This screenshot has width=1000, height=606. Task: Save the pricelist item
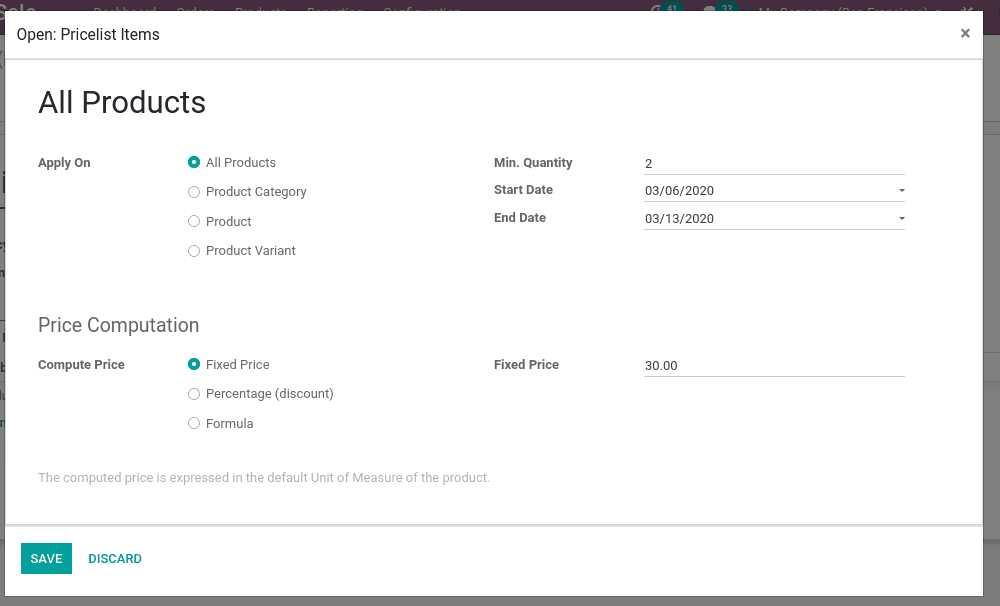pos(47,559)
